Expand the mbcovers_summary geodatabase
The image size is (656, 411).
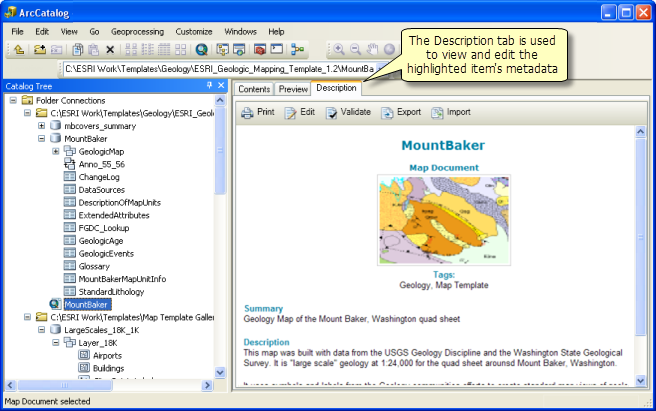tap(41, 126)
